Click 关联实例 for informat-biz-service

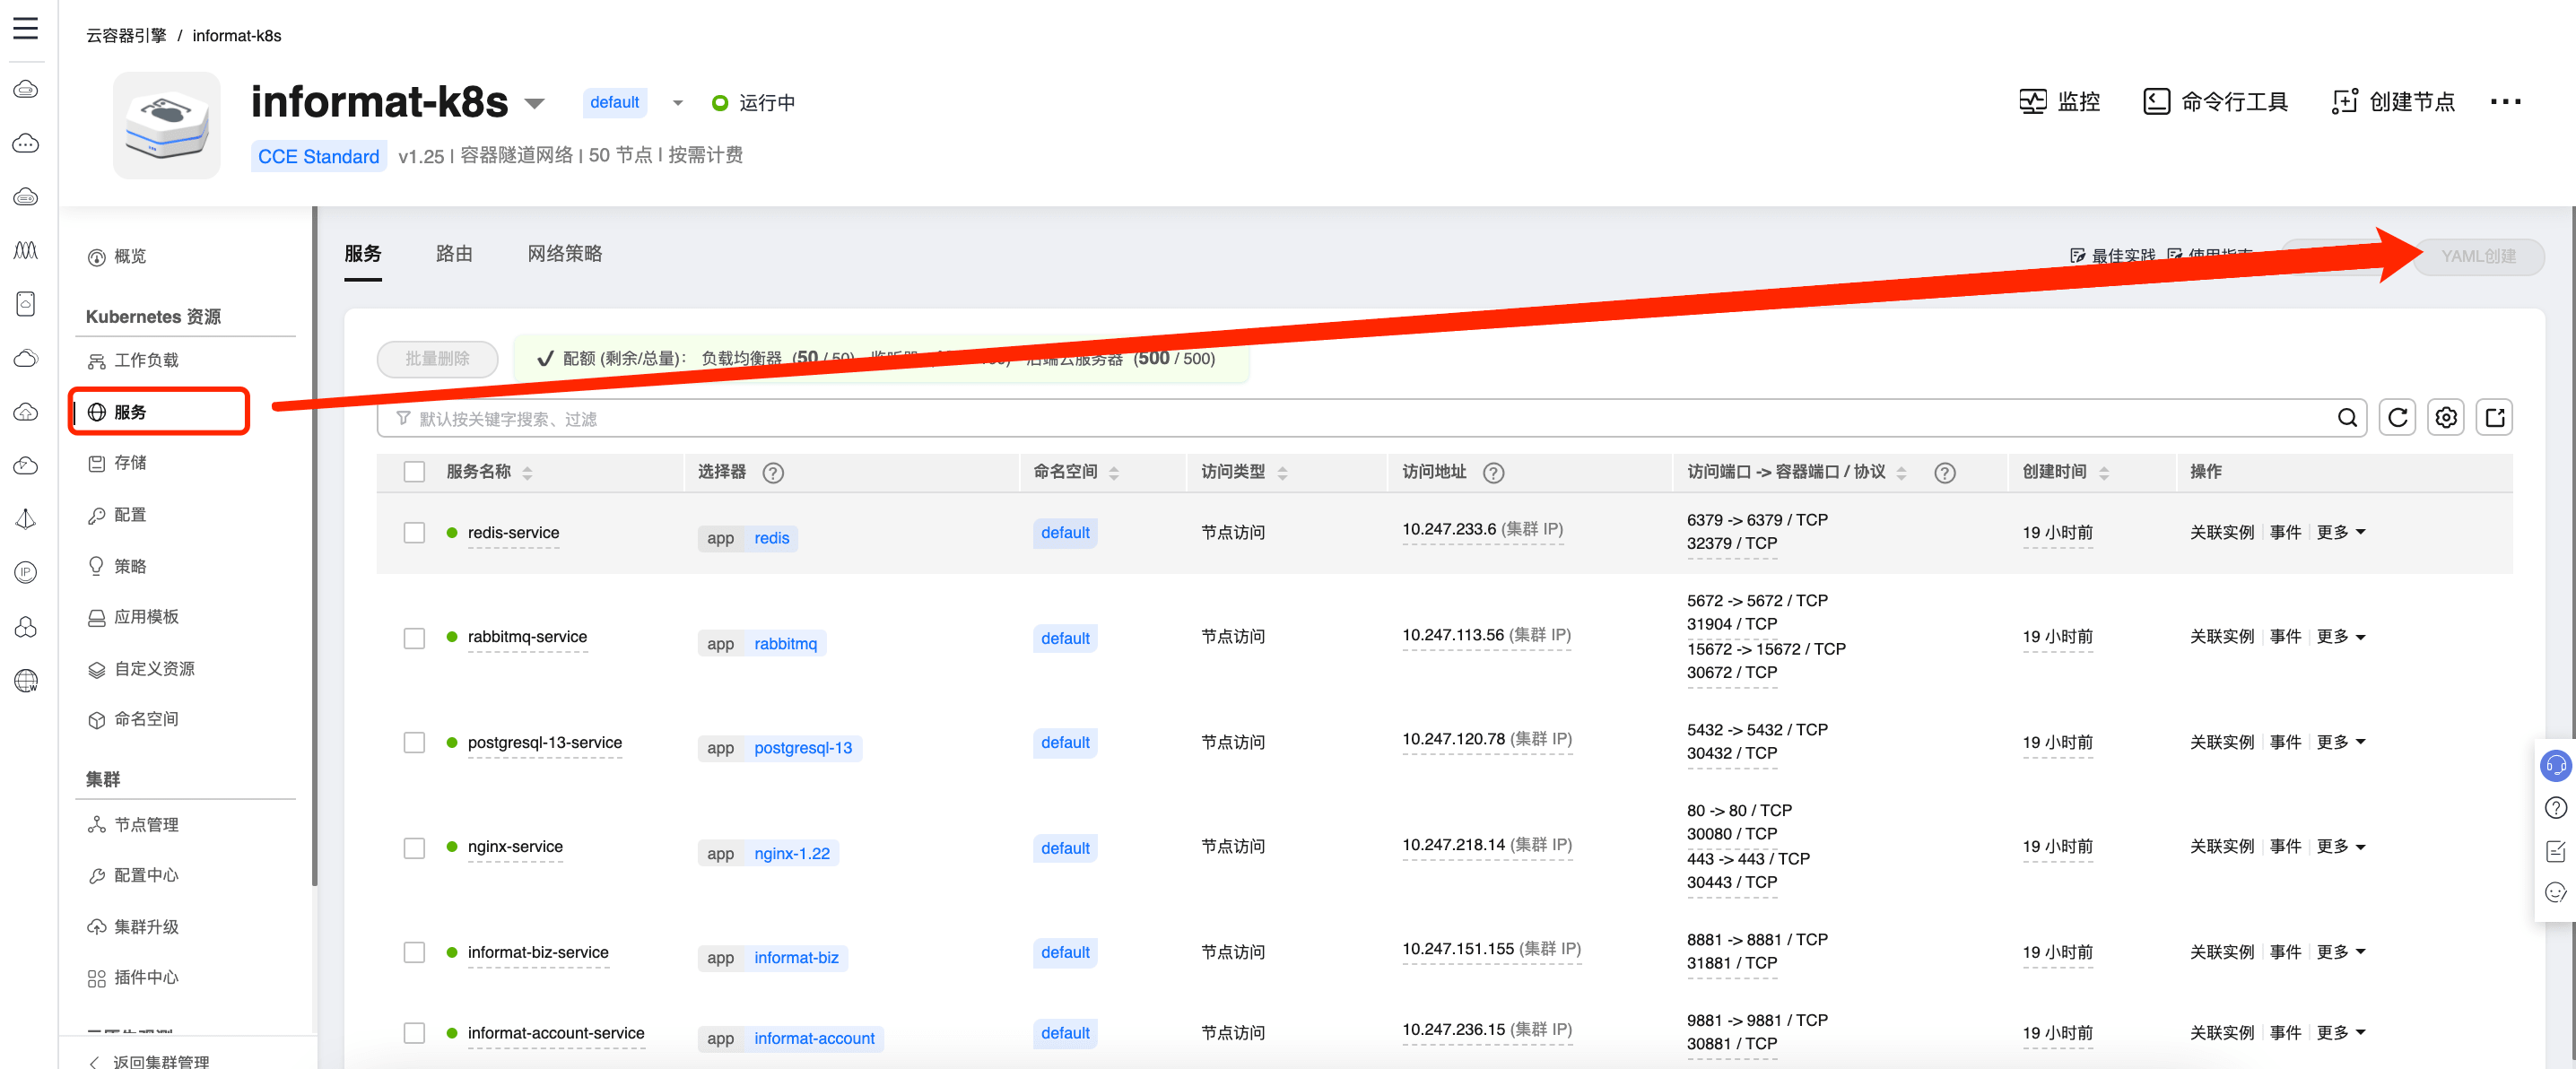pos(2221,952)
